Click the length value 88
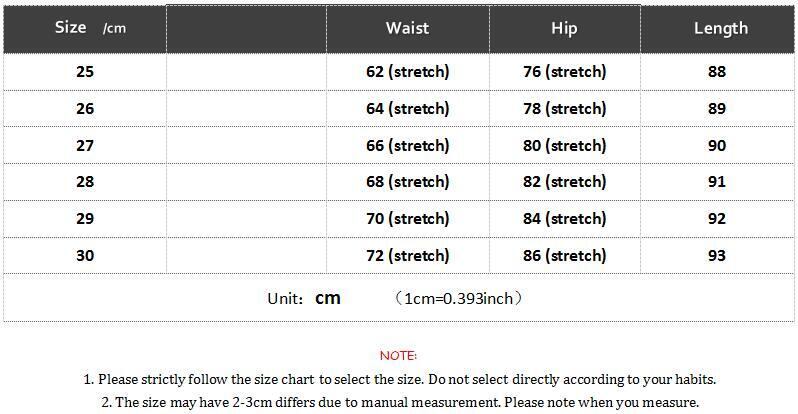 point(716,72)
